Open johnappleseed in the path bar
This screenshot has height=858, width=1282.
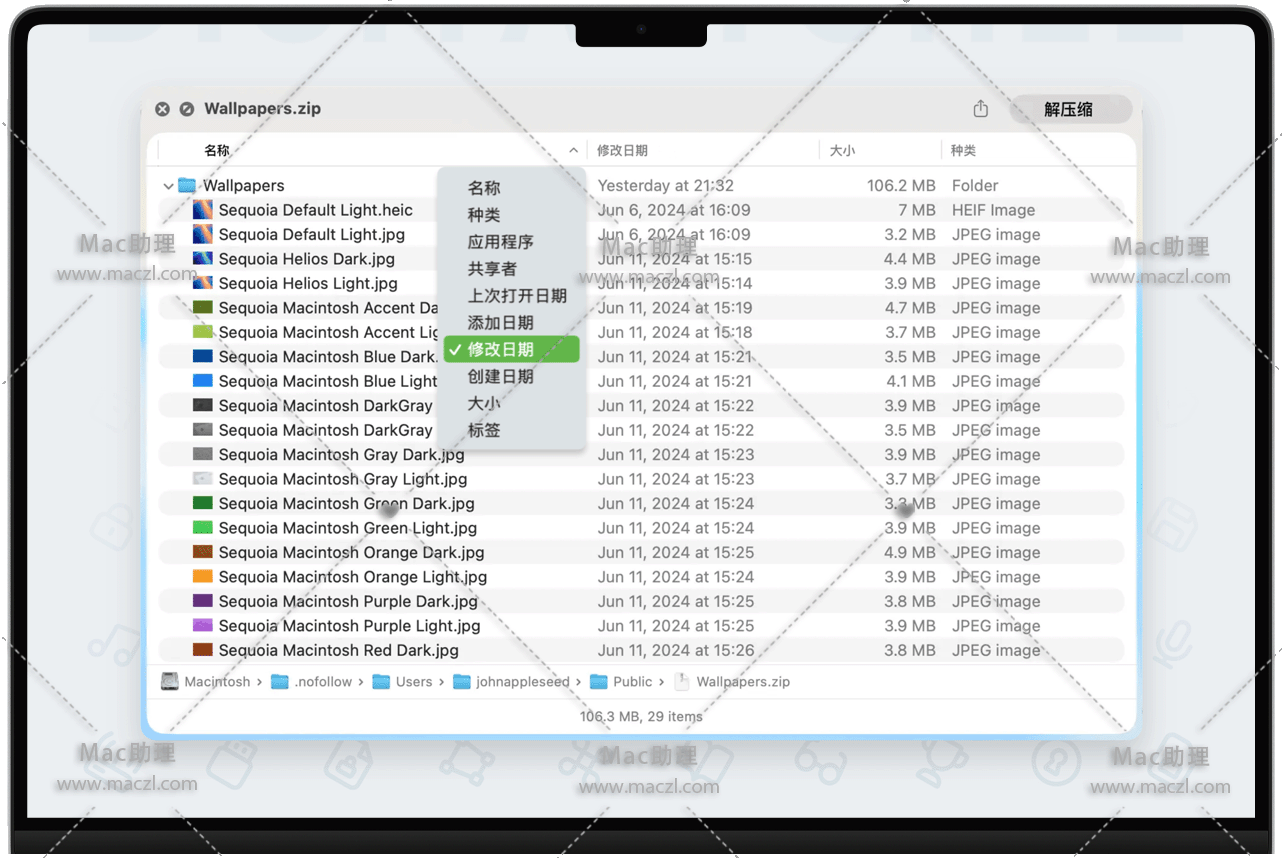(x=522, y=682)
